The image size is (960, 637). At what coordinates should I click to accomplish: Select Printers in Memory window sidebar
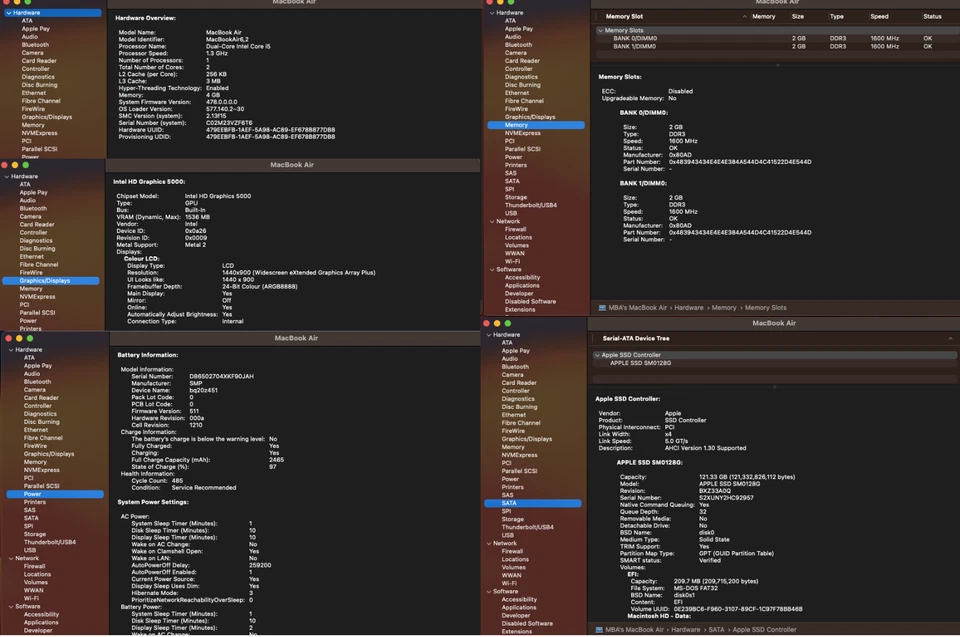[516, 165]
